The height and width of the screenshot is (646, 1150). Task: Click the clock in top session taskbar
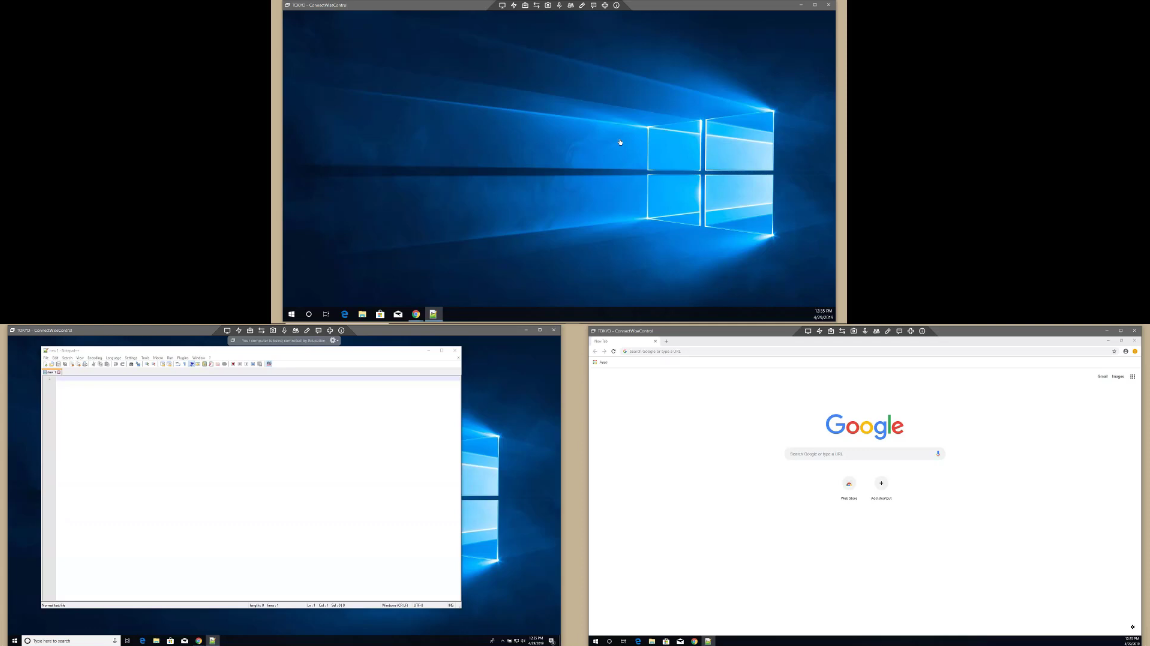823,314
